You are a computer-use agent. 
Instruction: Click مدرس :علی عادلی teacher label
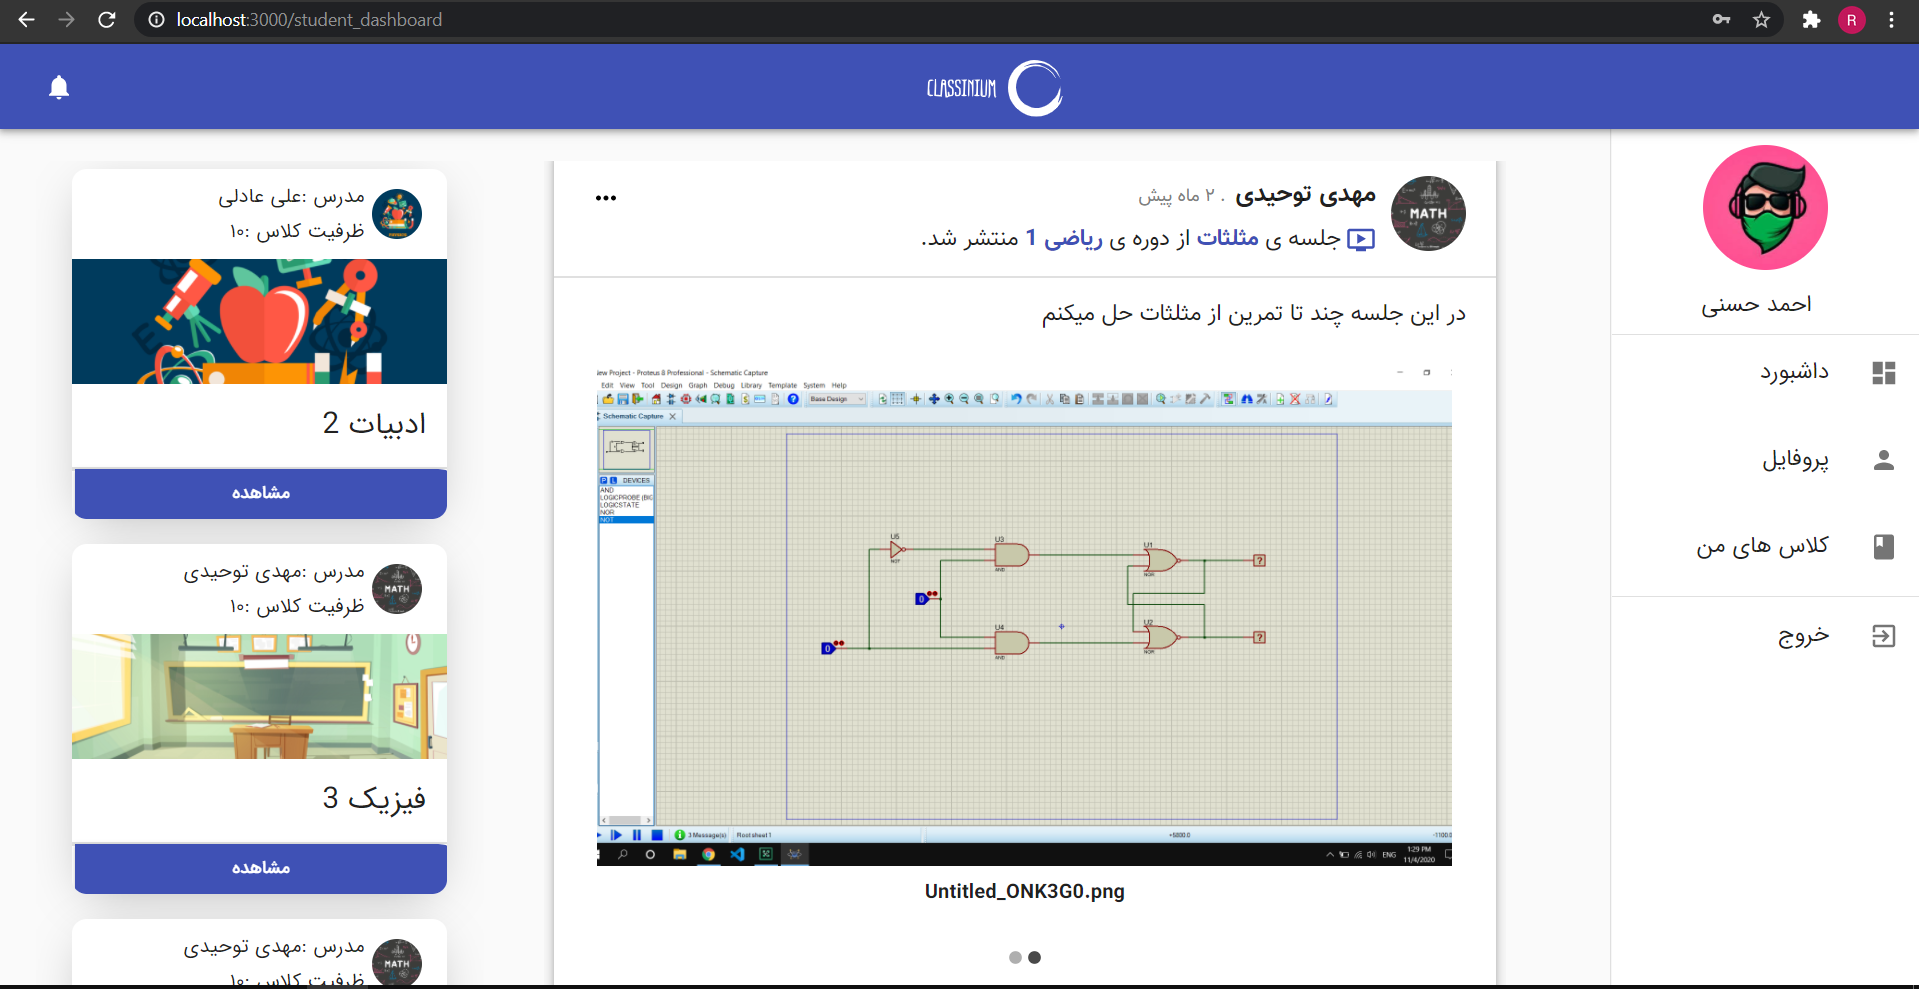291,197
